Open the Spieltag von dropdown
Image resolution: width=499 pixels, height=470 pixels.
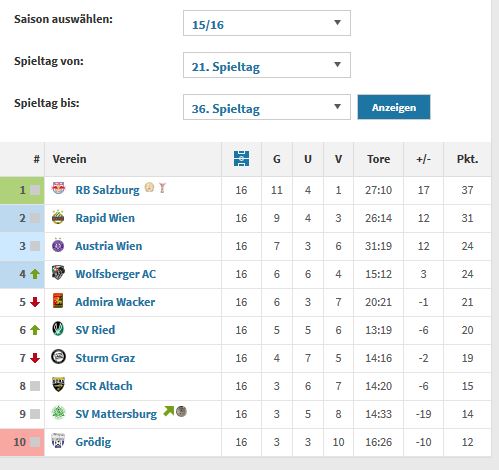(x=267, y=65)
